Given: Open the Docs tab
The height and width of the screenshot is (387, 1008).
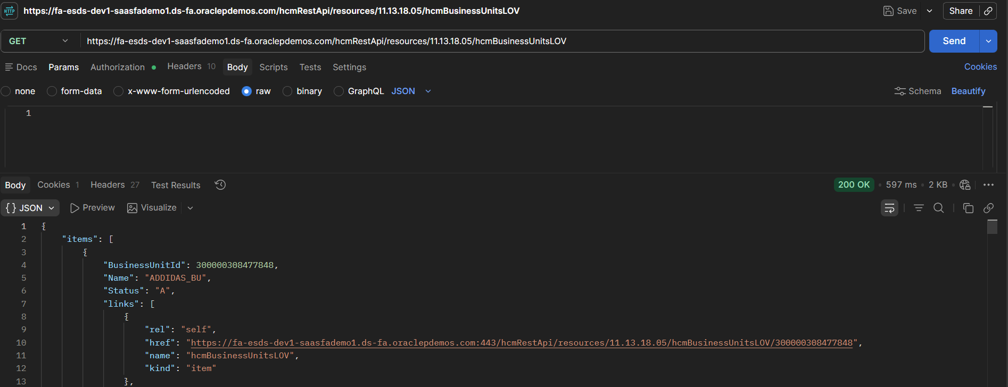Looking at the screenshot, I should [x=21, y=67].
